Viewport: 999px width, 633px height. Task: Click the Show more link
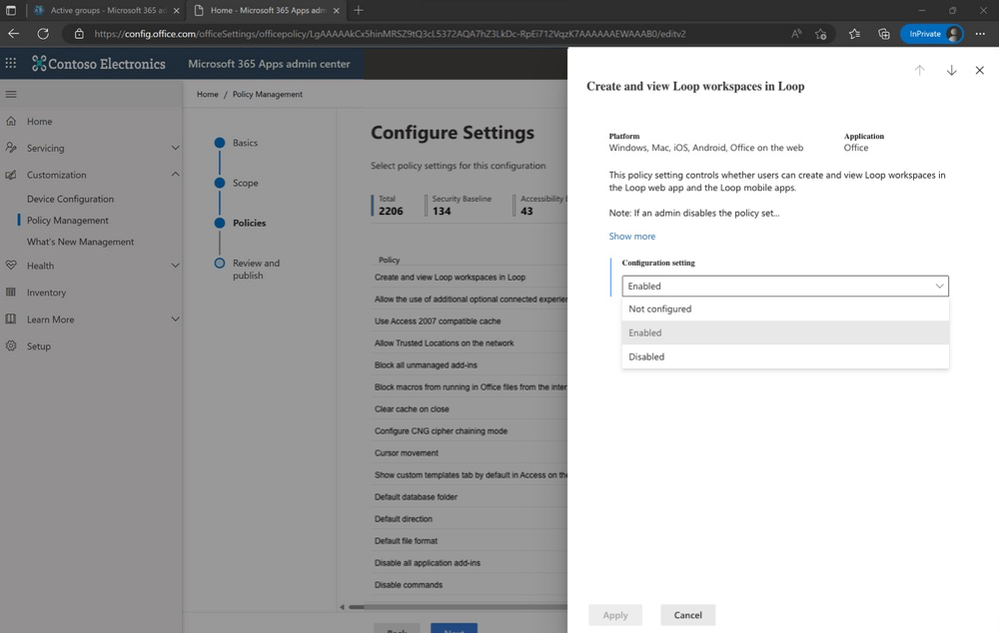pos(631,236)
